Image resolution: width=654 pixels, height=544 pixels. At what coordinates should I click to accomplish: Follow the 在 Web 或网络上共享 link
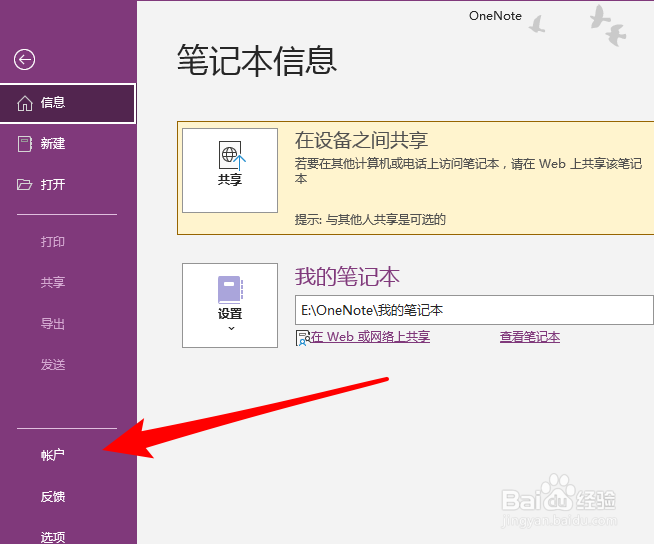coord(370,337)
